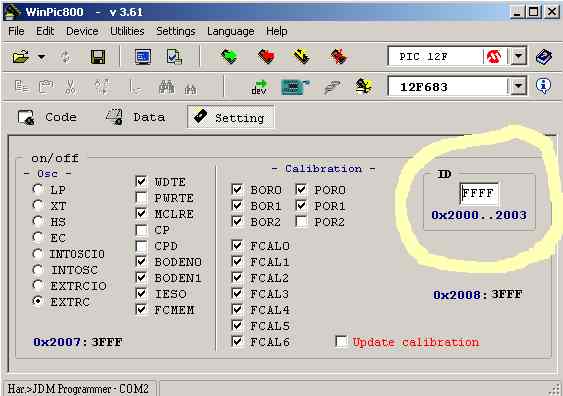Select the XT oscillator option
563x396 pixels.
(38, 205)
